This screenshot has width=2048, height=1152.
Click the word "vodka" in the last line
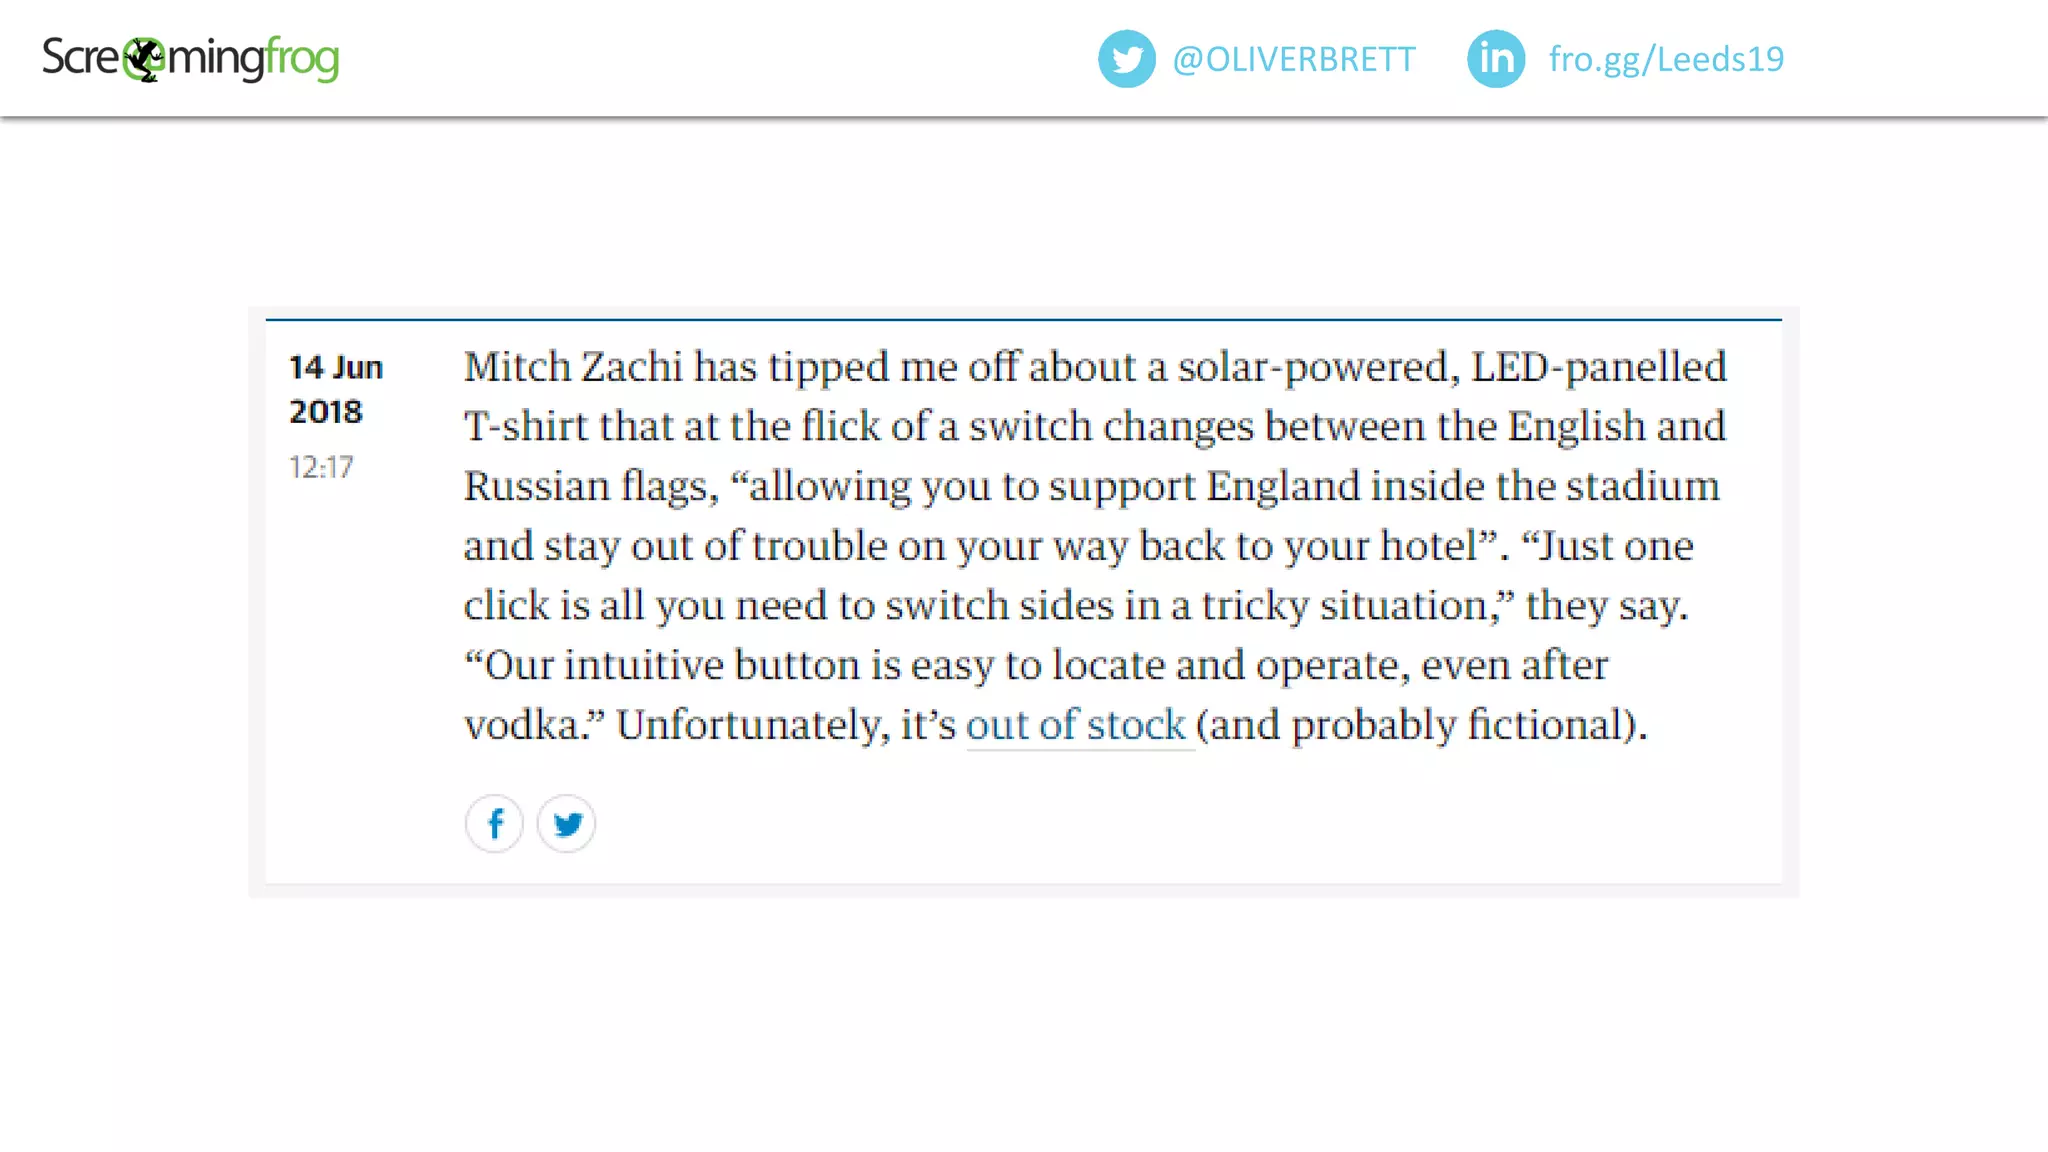pyautogui.click(x=522, y=725)
